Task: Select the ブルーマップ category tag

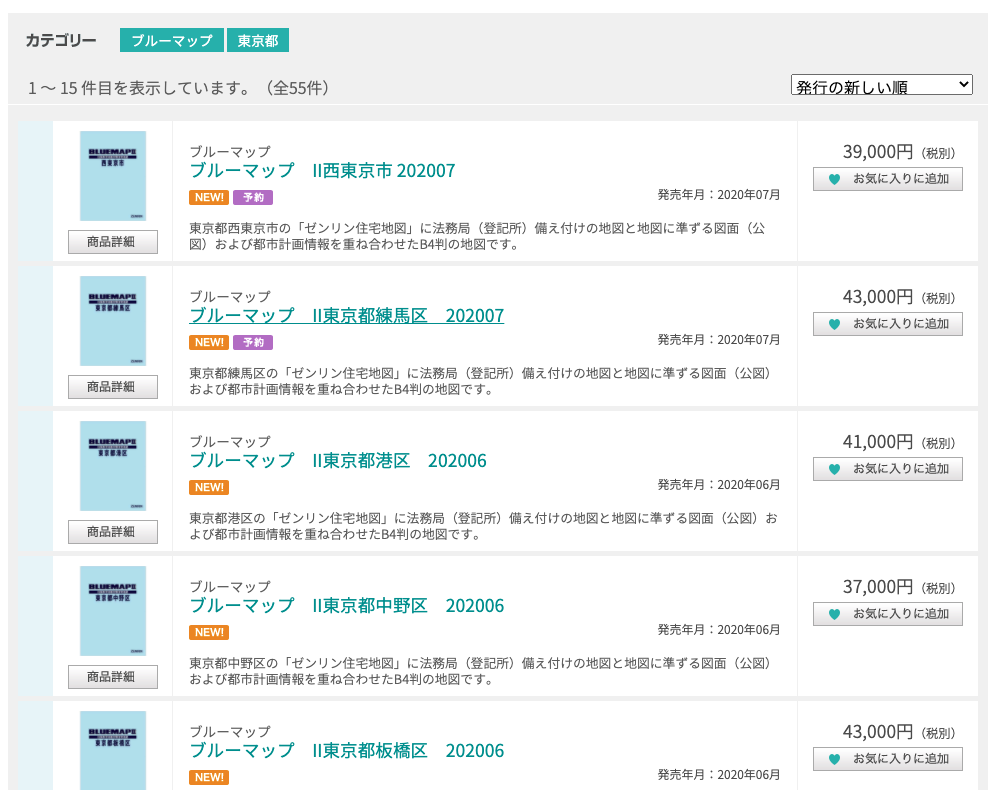Action: pyautogui.click(x=172, y=40)
